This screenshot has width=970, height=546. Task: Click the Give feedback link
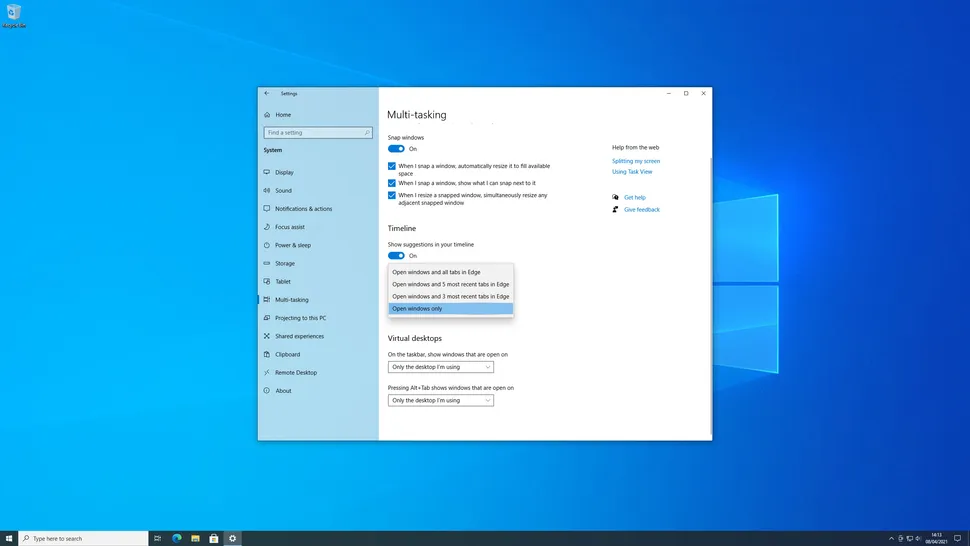coord(642,210)
